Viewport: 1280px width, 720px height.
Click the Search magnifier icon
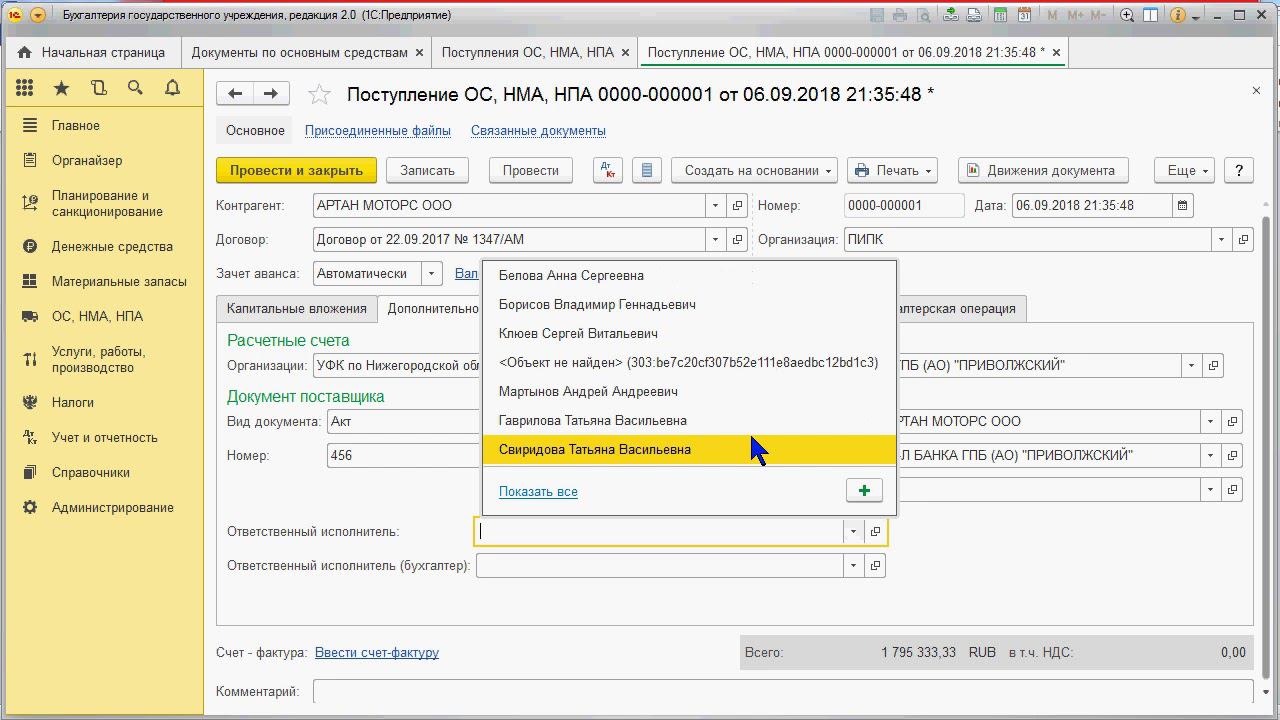click(x=135, y=88)
